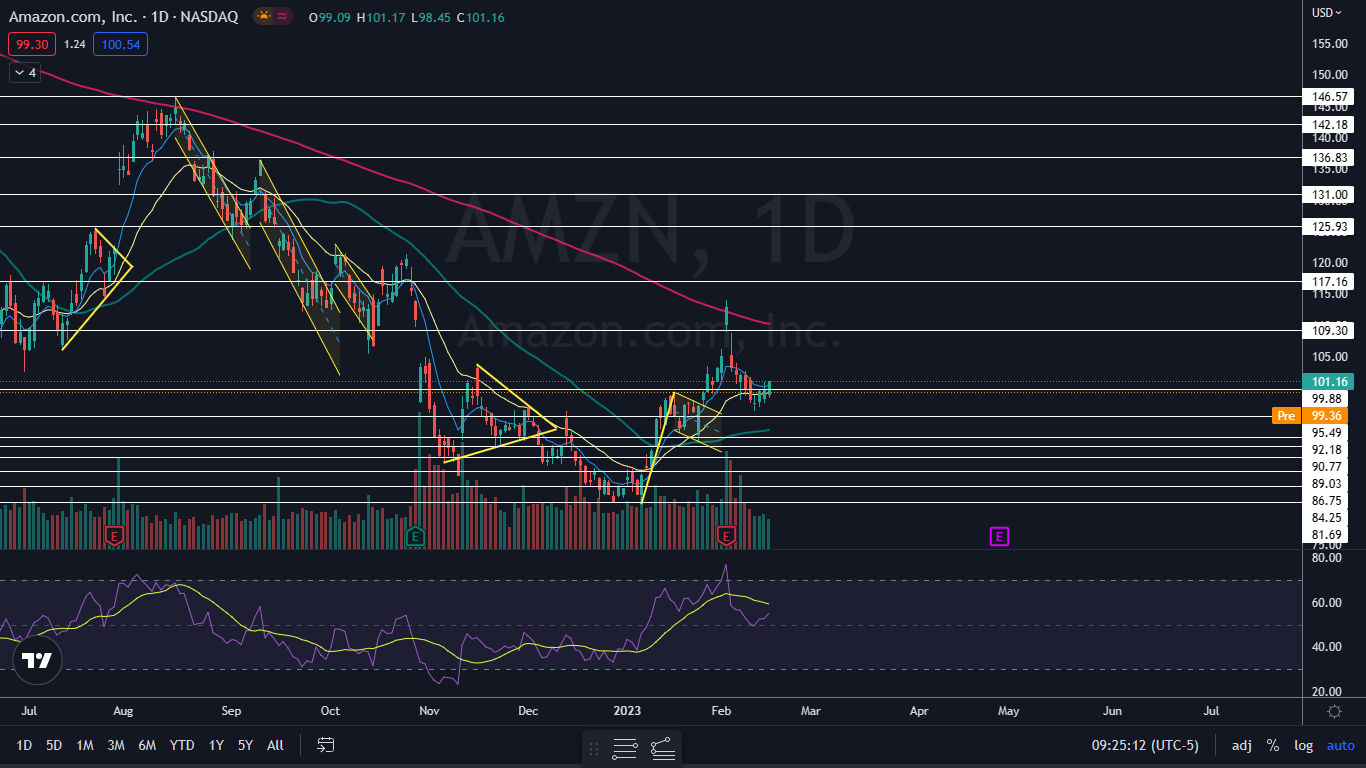Open the USD currency dropdown
The height and width of the screenshot is (768, 1366).
click(1328, 12)
